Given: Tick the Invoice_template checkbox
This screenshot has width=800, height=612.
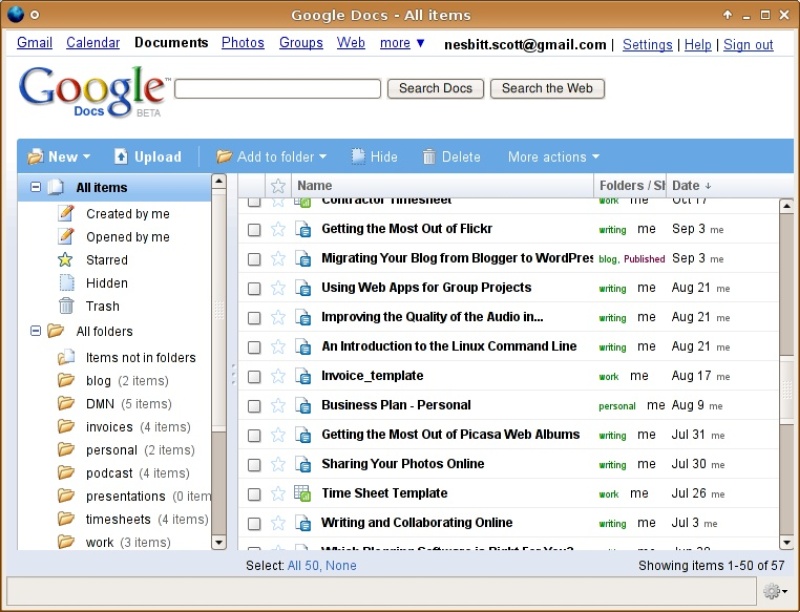Looking at the screenshot, I should (x=254, y=377).
